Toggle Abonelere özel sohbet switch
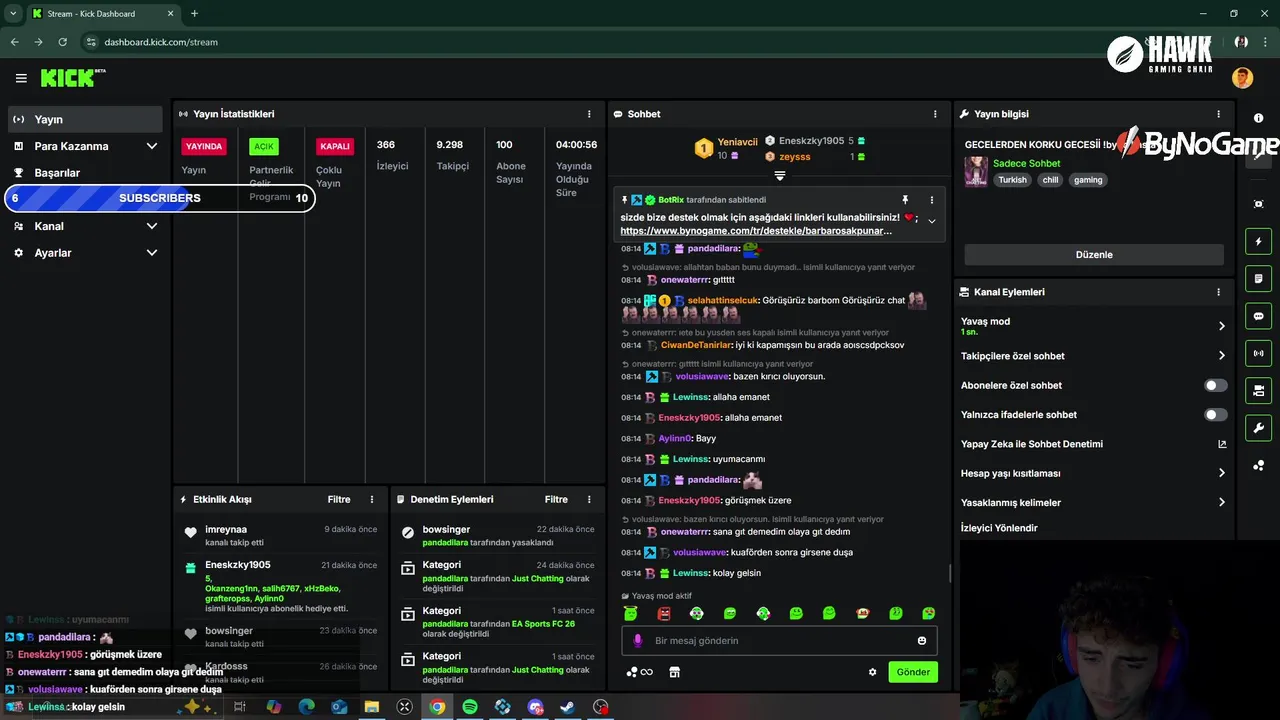Screen dimensions: 1280x720 tap(1215, 385)
